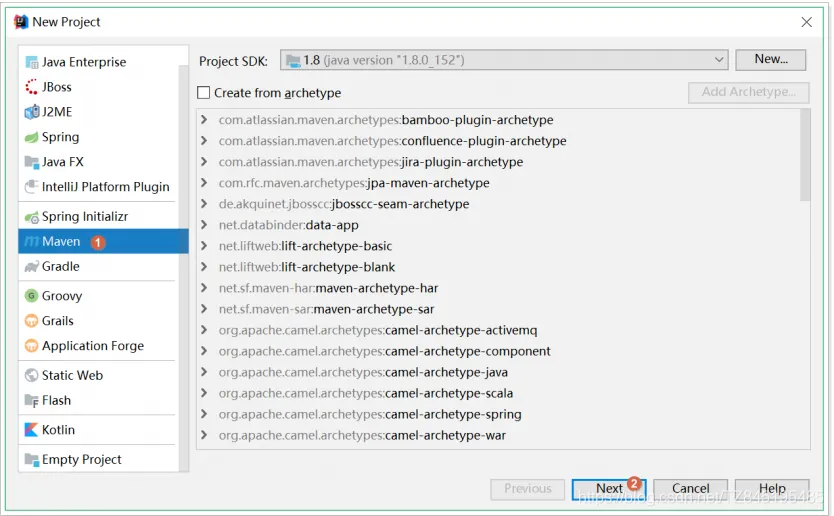Close the New Project dialog

tap(806, 22)
